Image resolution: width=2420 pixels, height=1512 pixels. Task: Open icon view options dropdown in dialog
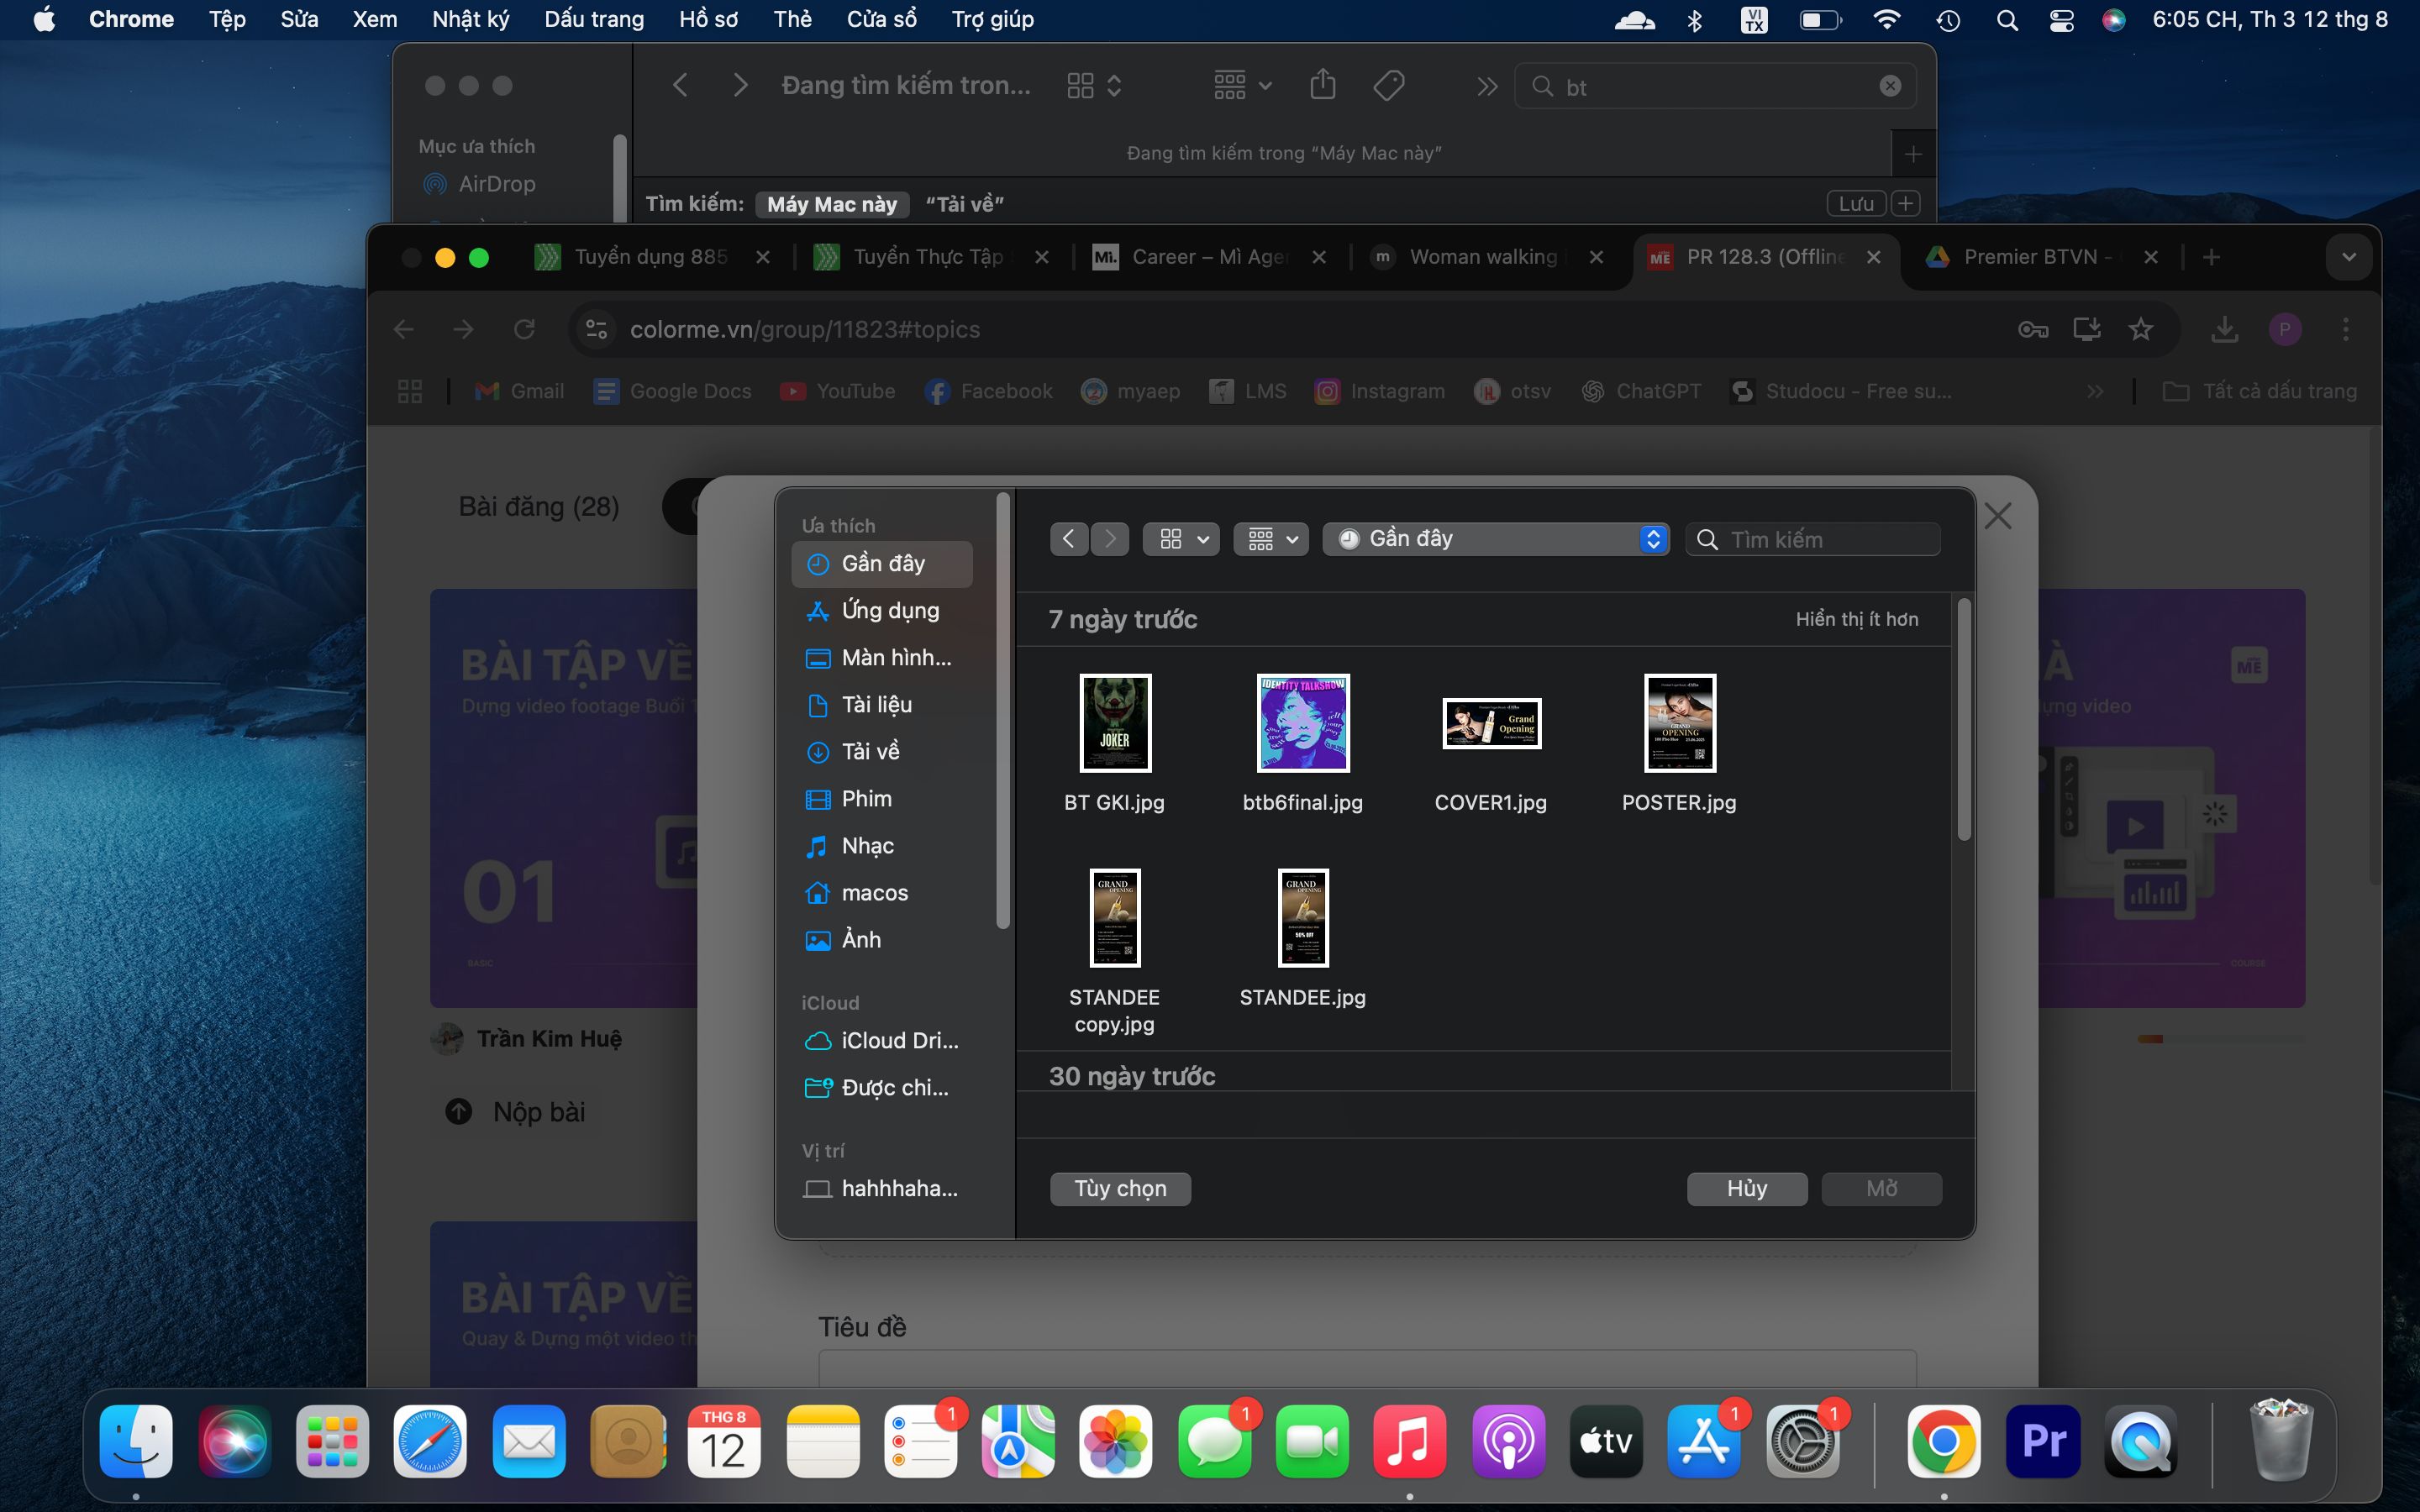click(1182, 540)
